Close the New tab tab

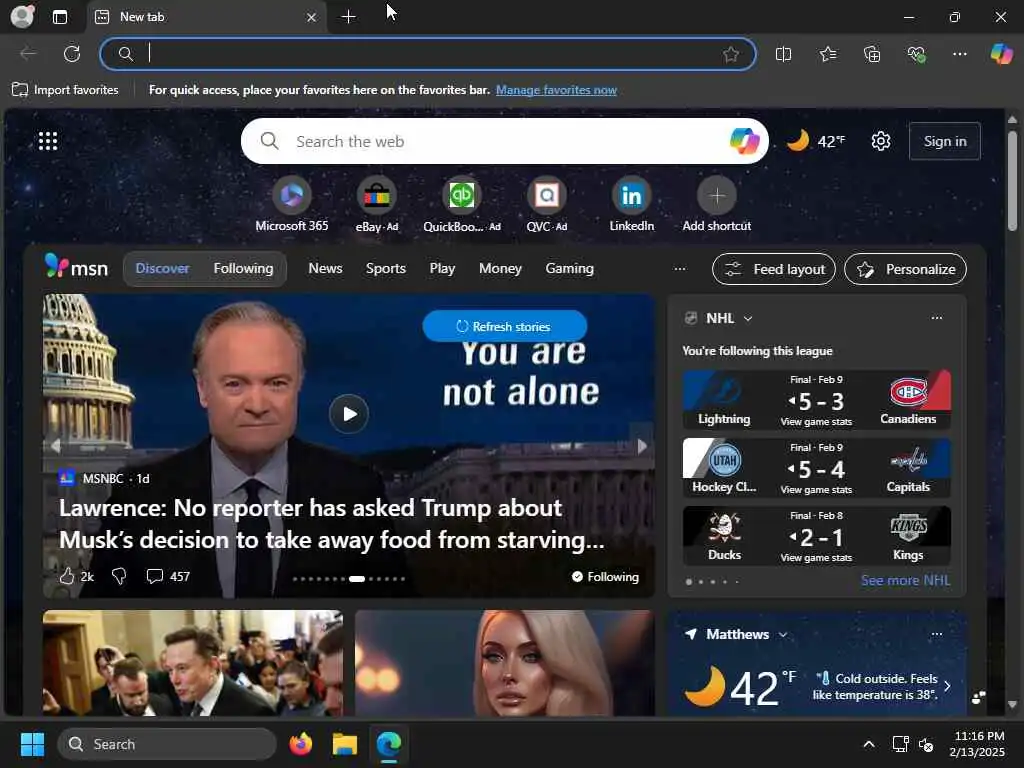[x=312, y=18]
